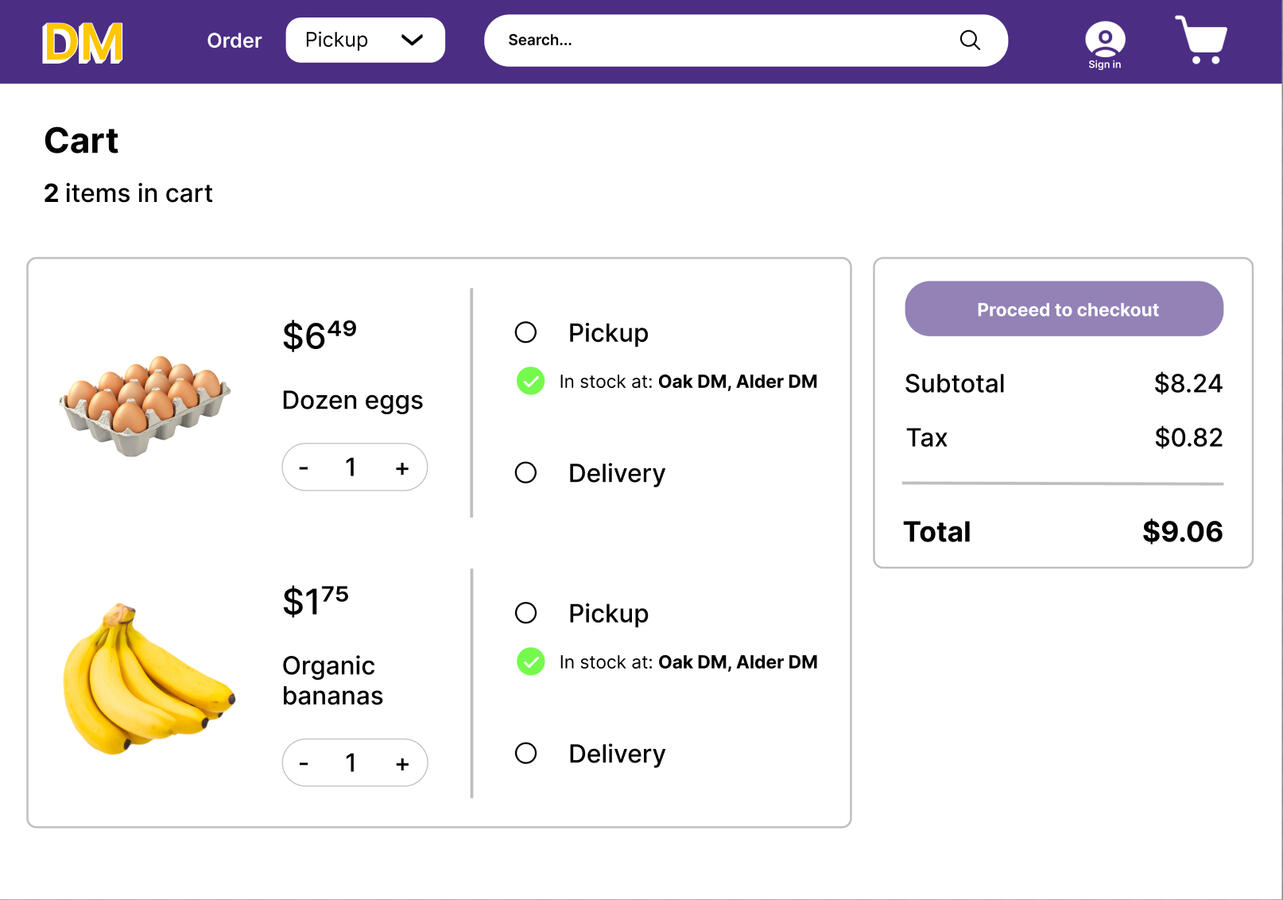Click green in-stock checkmark for eggs
Screen dimensions: 1283x900
point(530,381)
